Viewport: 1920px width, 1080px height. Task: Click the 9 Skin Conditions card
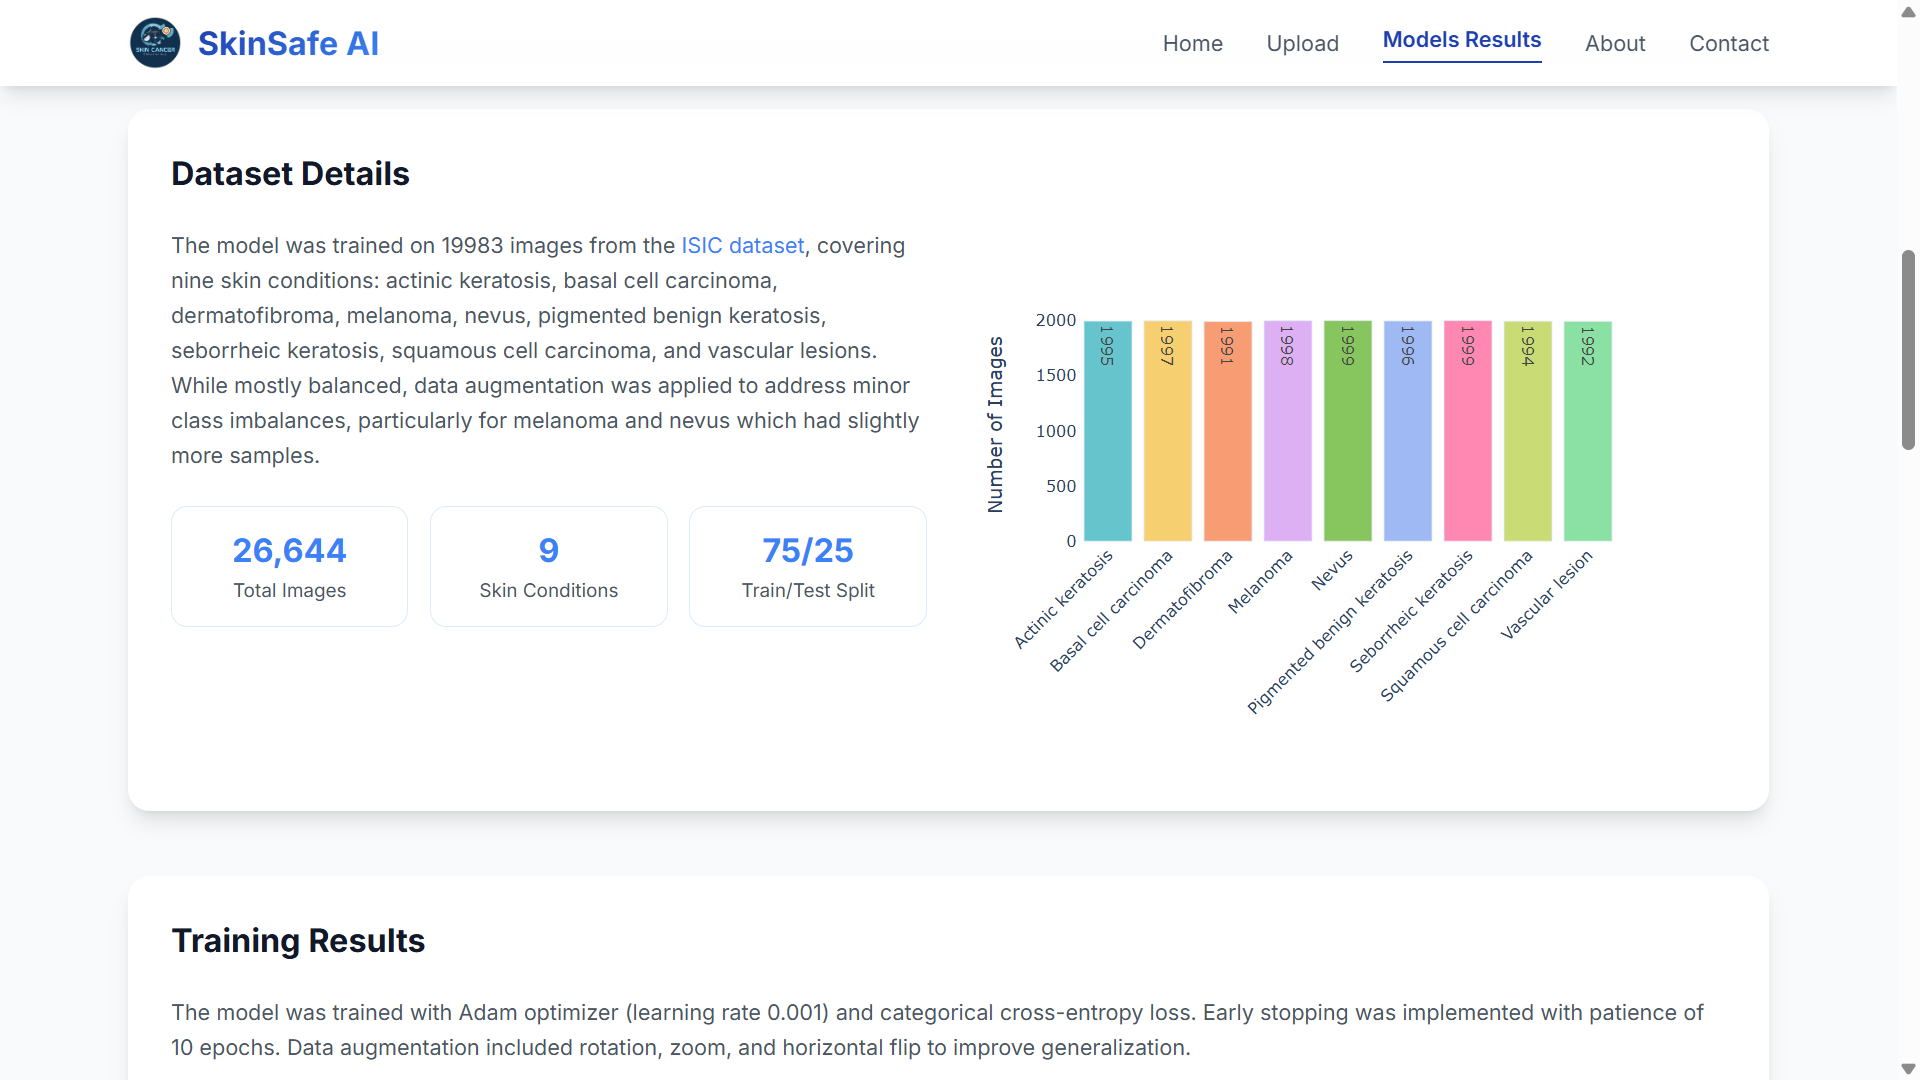pyautogui.click(x=548, y=566)
